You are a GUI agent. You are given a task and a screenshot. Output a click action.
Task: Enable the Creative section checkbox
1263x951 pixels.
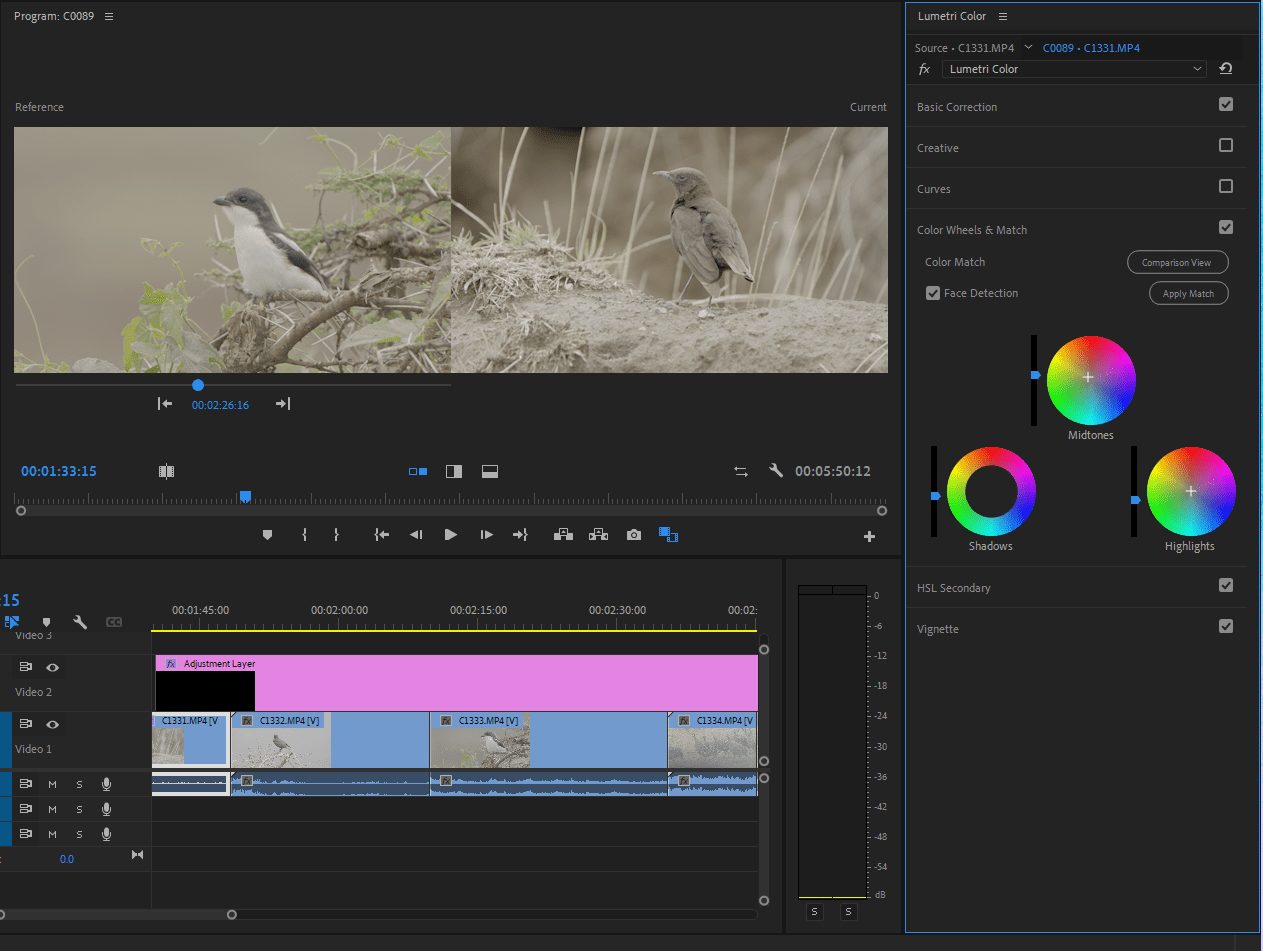pos(1226,145)
